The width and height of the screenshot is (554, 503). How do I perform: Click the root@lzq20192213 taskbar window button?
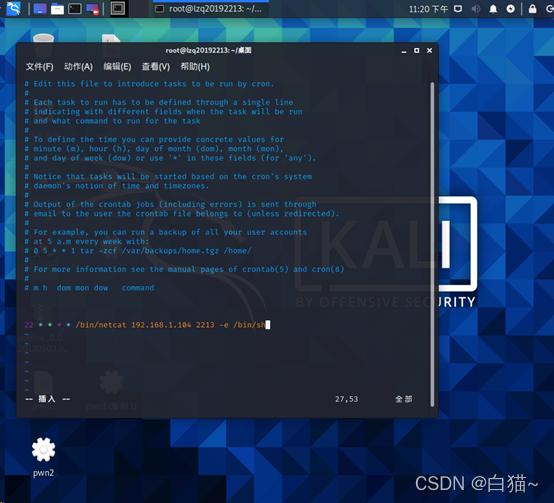[x=210, y=9]
